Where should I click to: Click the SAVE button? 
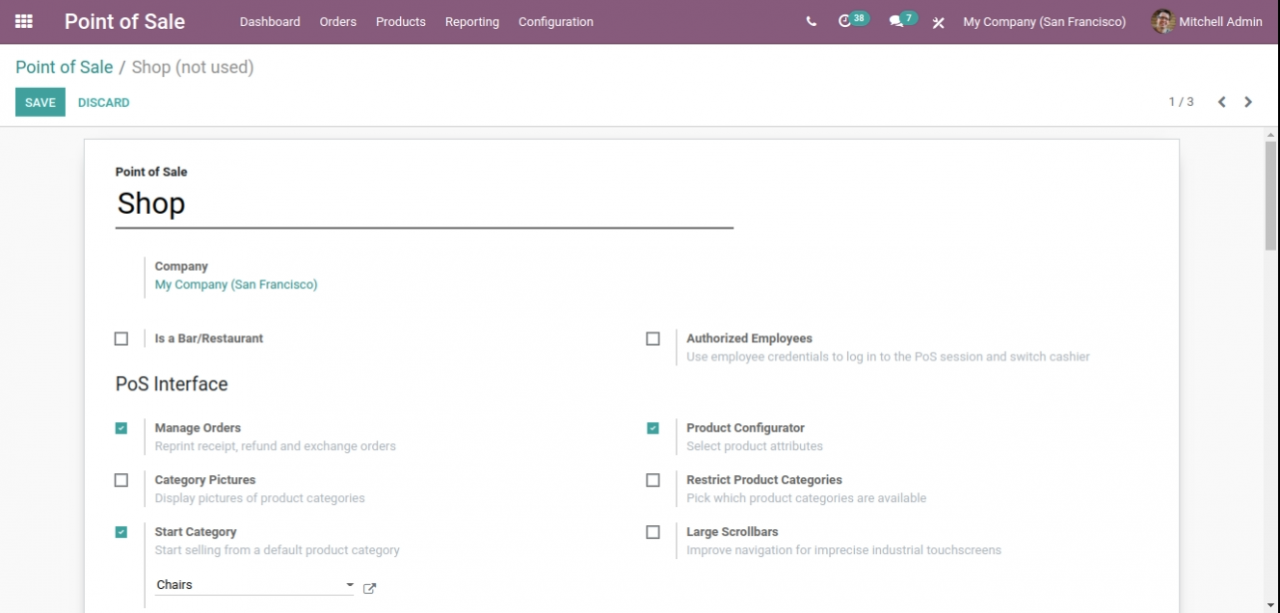(x=40, y=101)
